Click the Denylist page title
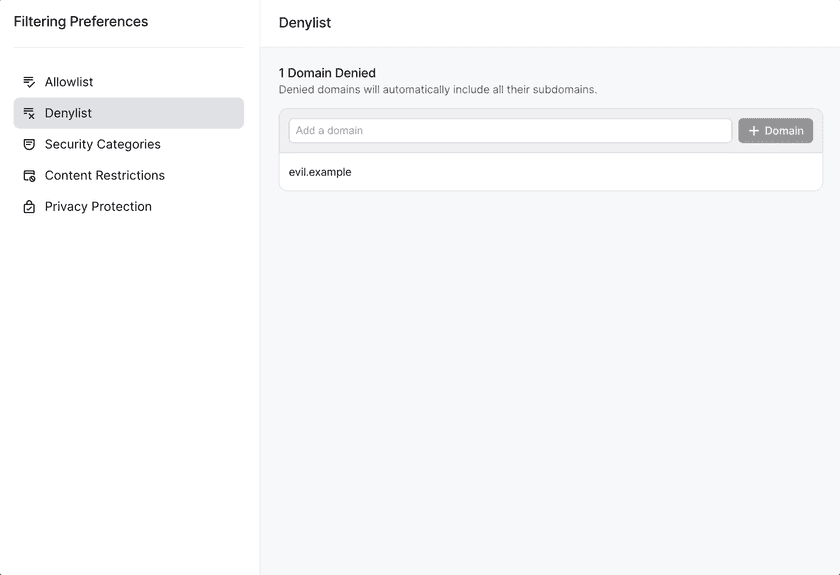This screenshot has height=575, width=840. click(305, 23)
